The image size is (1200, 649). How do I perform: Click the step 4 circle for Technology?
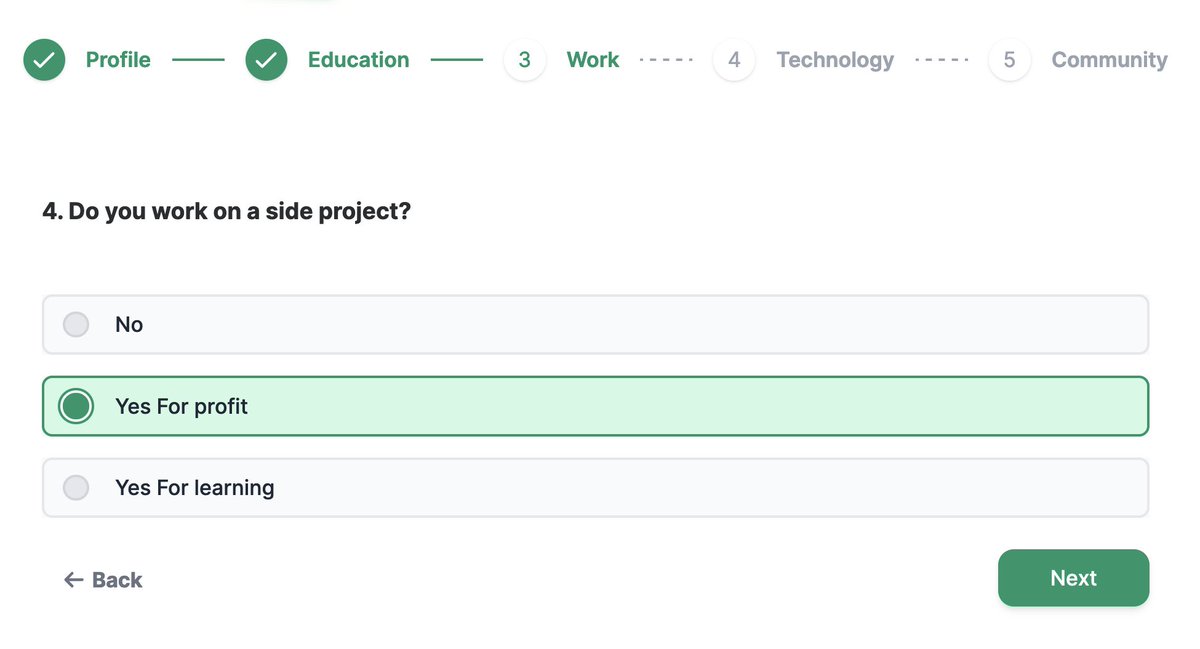(734, 60)
